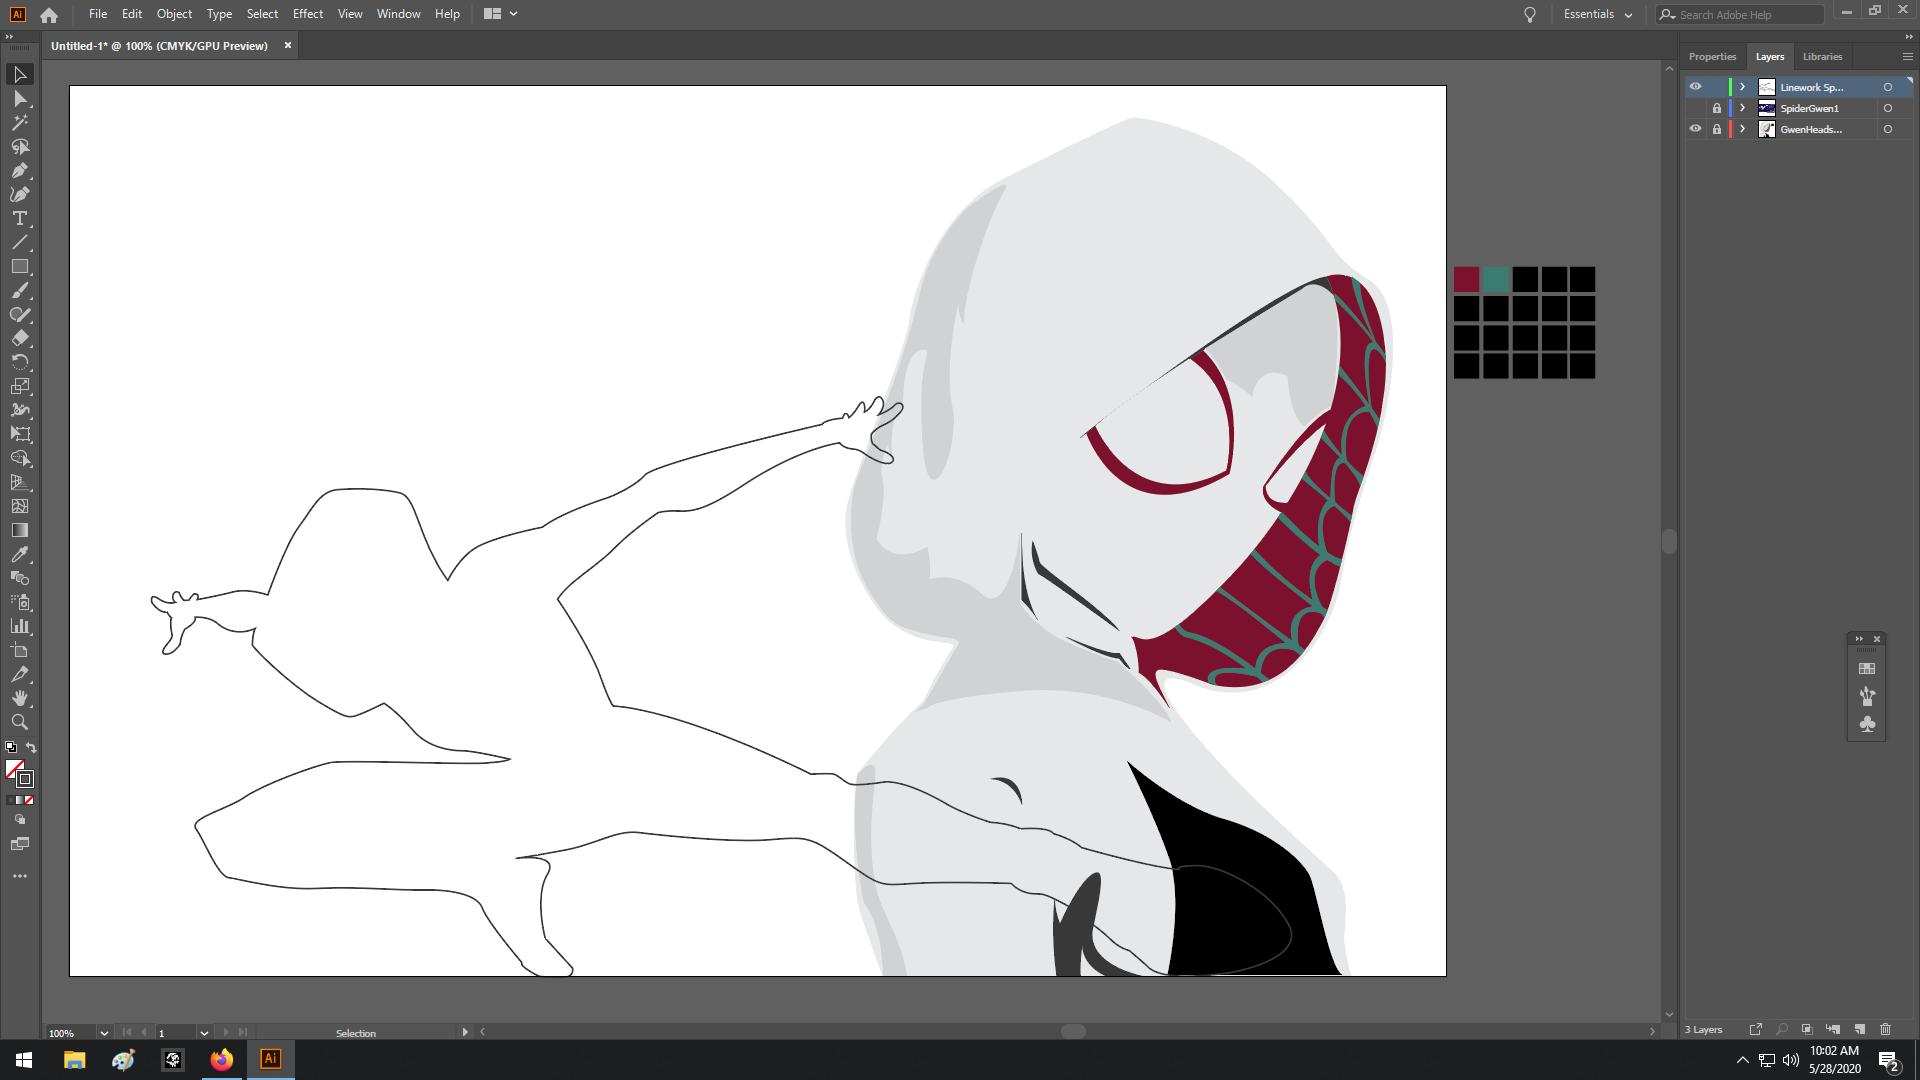
Task: Select the teal color swatch
Action: [1495, 279]
